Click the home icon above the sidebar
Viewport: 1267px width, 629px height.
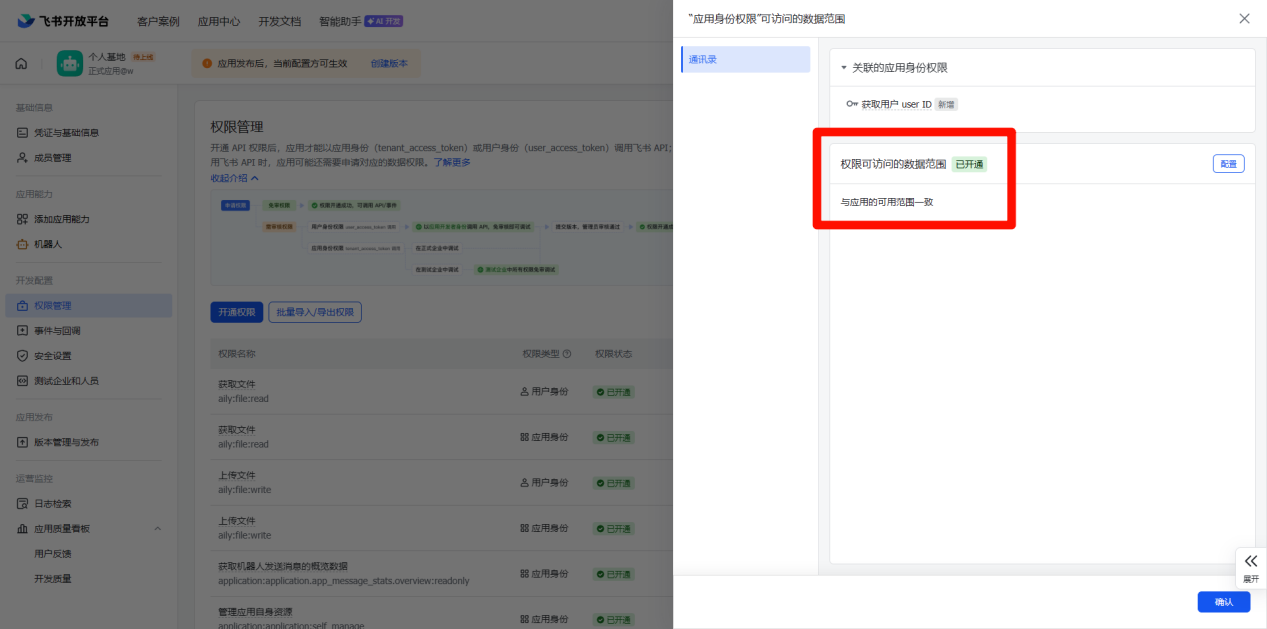tap(19, 61)
